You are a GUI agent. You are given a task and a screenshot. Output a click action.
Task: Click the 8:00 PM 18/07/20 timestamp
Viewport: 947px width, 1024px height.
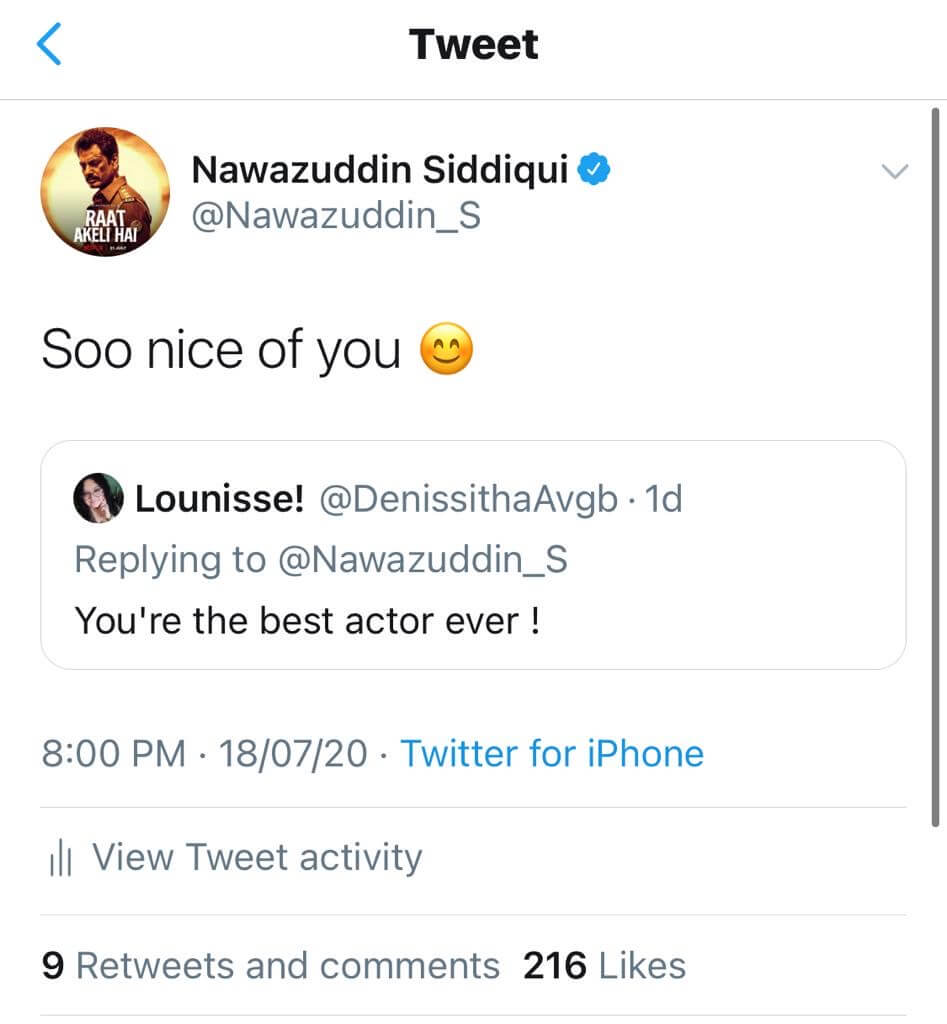205,753
